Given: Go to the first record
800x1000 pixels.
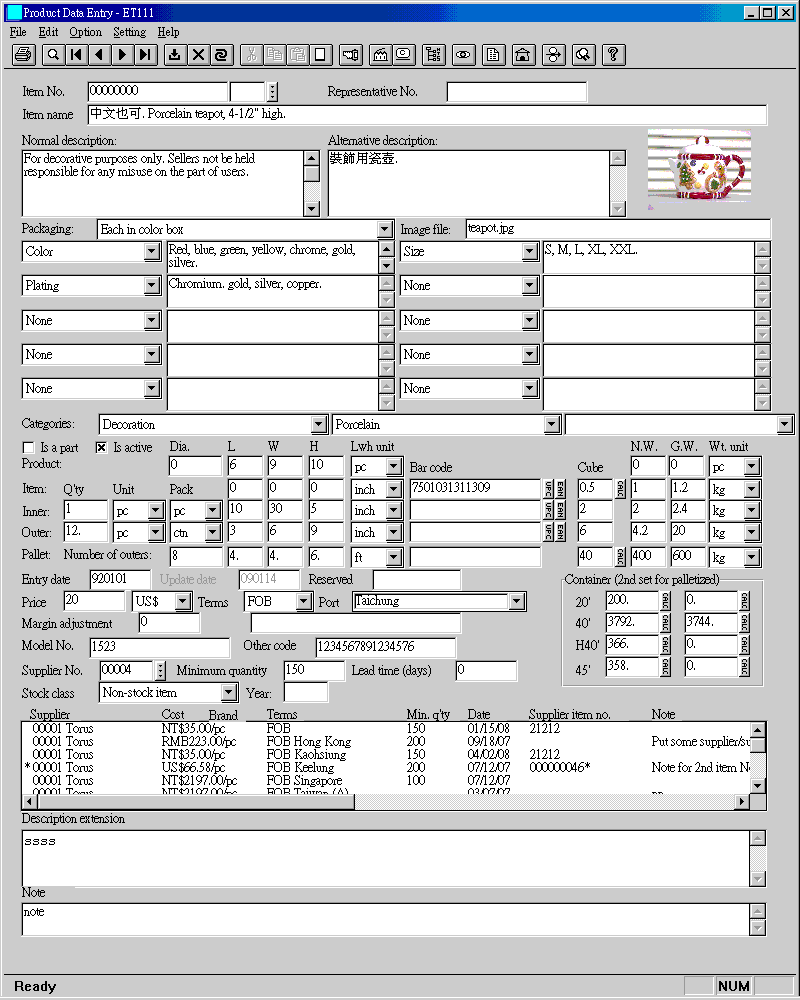Looking at the screenshot, I should 77,55.
